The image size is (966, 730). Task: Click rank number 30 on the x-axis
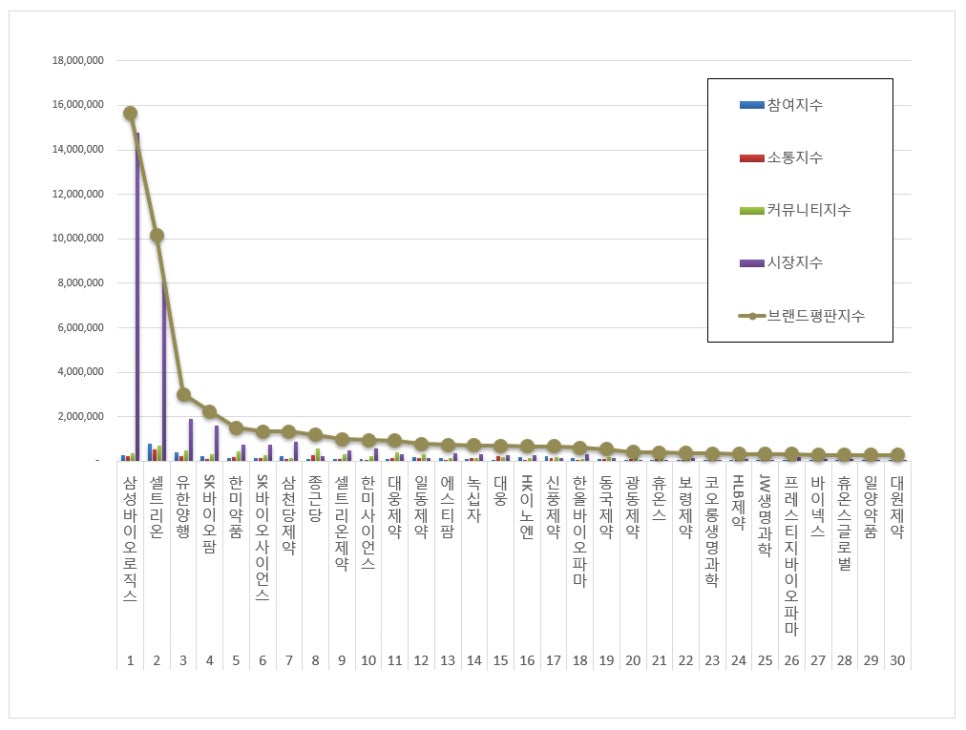[897, 661]
